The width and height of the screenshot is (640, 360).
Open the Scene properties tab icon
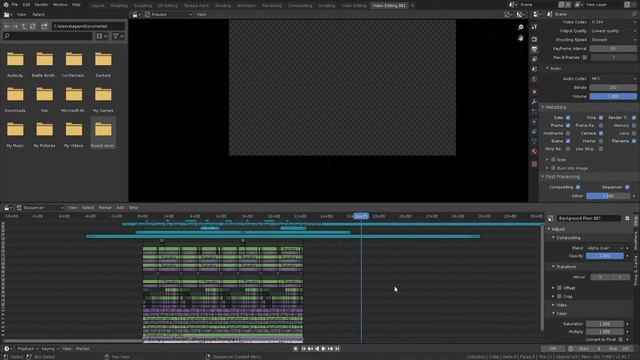534,69
